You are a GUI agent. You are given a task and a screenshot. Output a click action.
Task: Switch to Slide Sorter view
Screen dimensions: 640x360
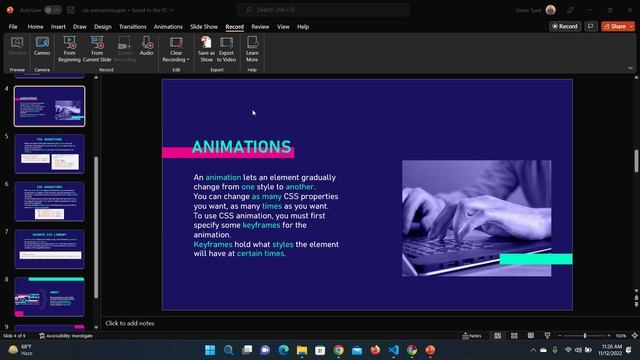click(514, 336)
